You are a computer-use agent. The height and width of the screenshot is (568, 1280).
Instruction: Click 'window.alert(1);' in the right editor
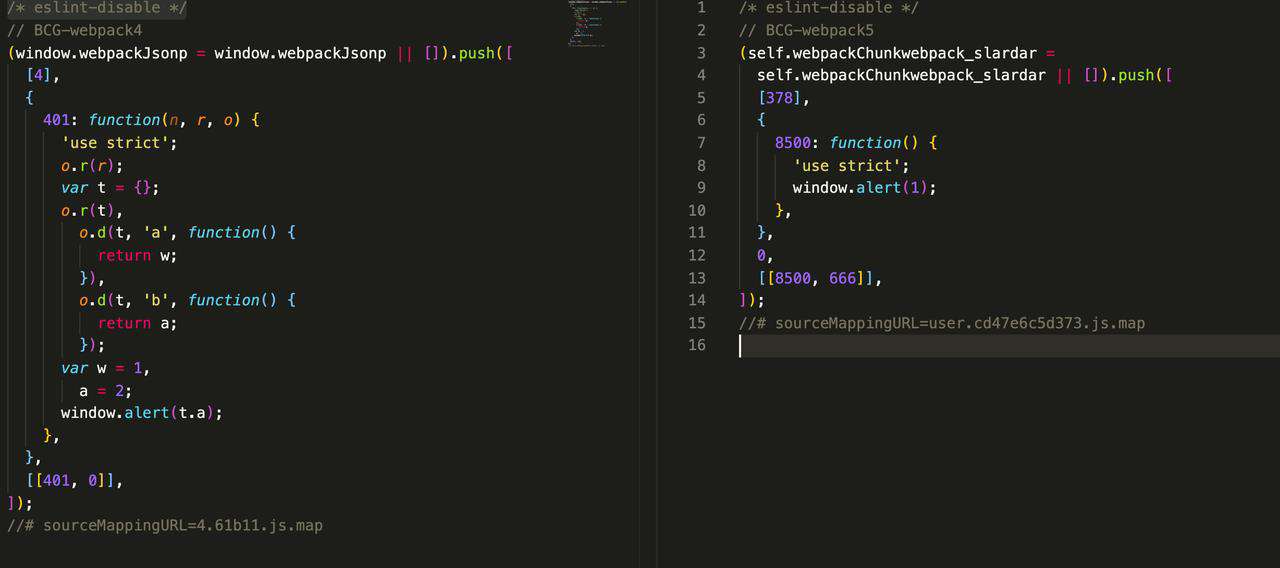tap(865, 188)
